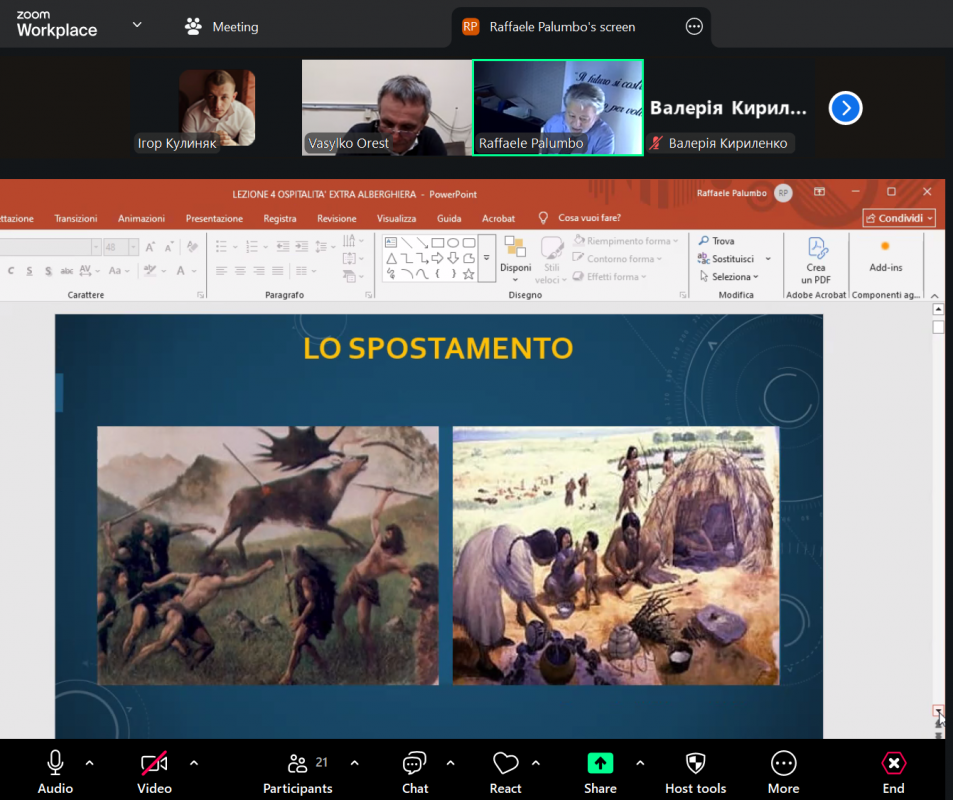953x800 pixels.
Task: Open the More options menu
Action: [783, 764]
